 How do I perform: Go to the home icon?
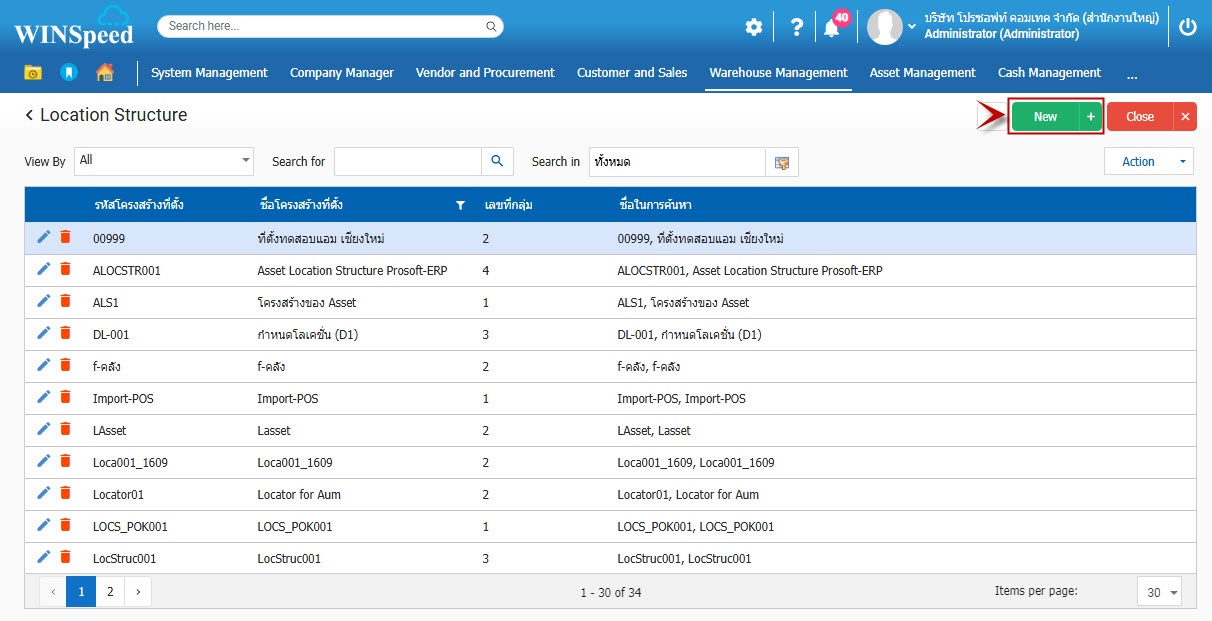click(x=104, y=72)
